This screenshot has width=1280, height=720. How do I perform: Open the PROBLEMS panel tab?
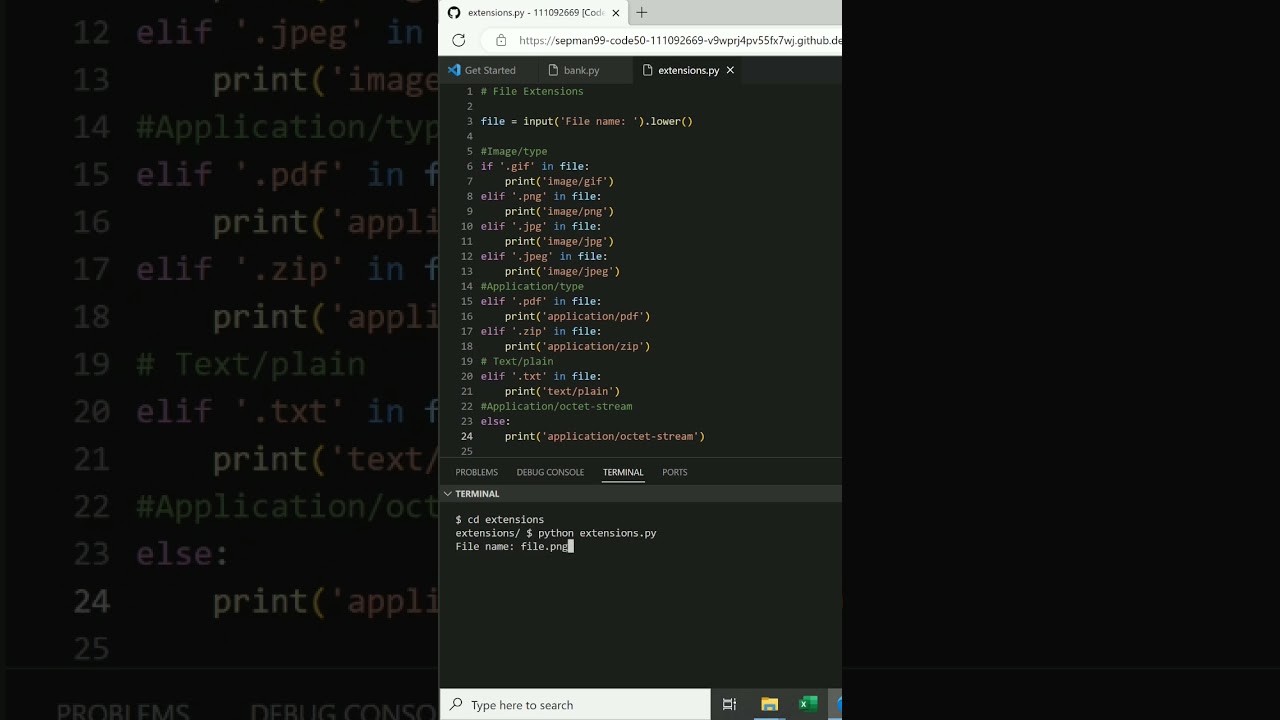pos(476,472)
